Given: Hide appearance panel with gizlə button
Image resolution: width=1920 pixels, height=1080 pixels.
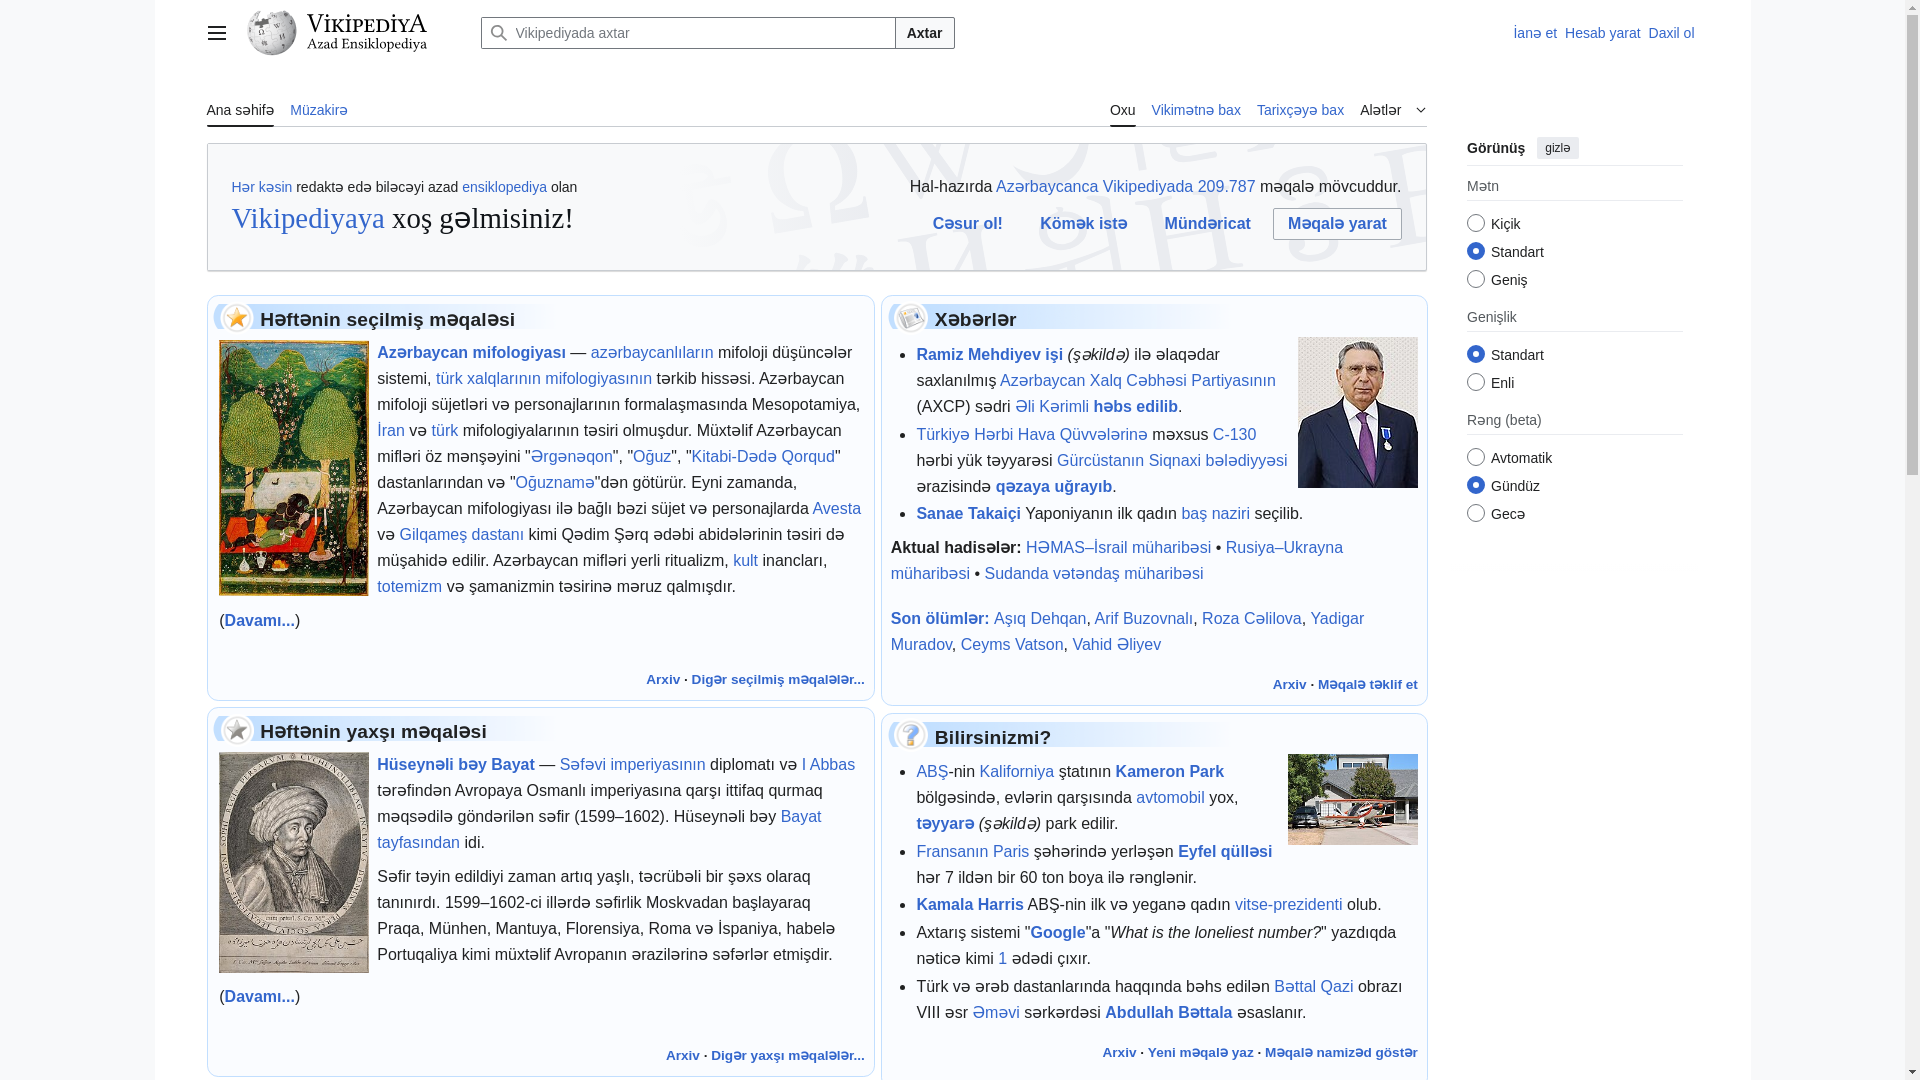Looking at the screenshot, I should pyautogui.click(x=1557, y=148).
